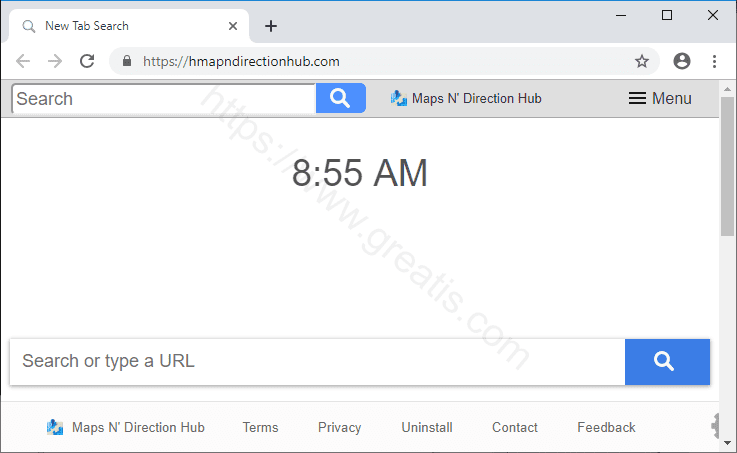Click the padlock site info icon
The height and width of the screenshot is (453, 737).
click(127, 61)
